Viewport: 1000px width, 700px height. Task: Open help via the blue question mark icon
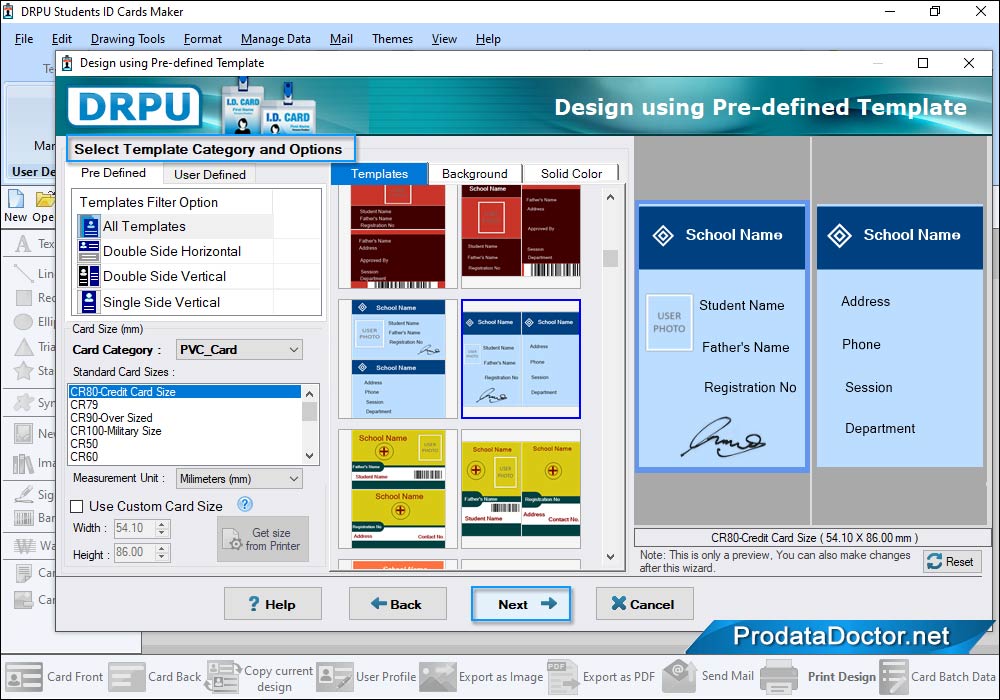tap(245, 504)
